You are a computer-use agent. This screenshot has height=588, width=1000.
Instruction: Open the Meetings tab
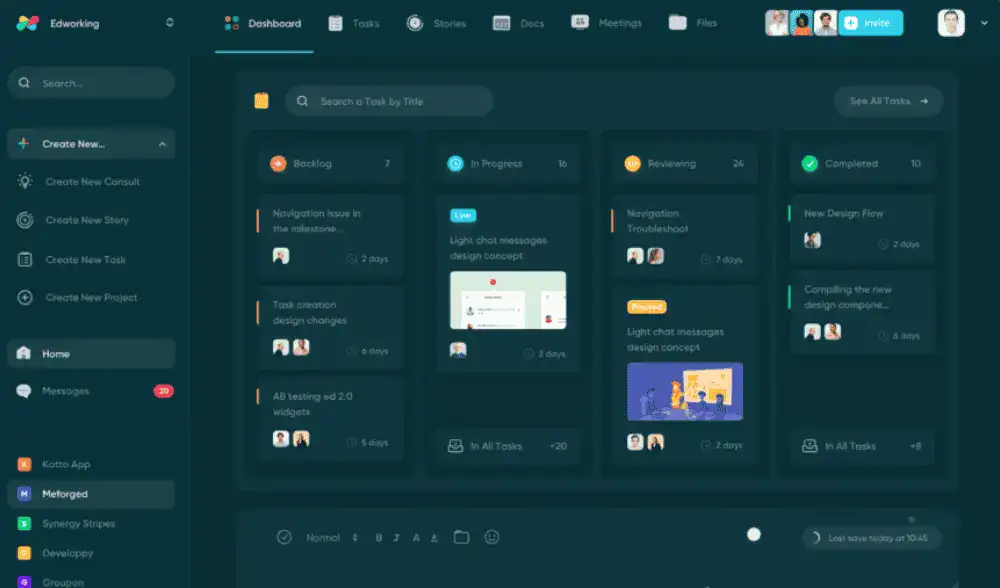coord(606,23)
